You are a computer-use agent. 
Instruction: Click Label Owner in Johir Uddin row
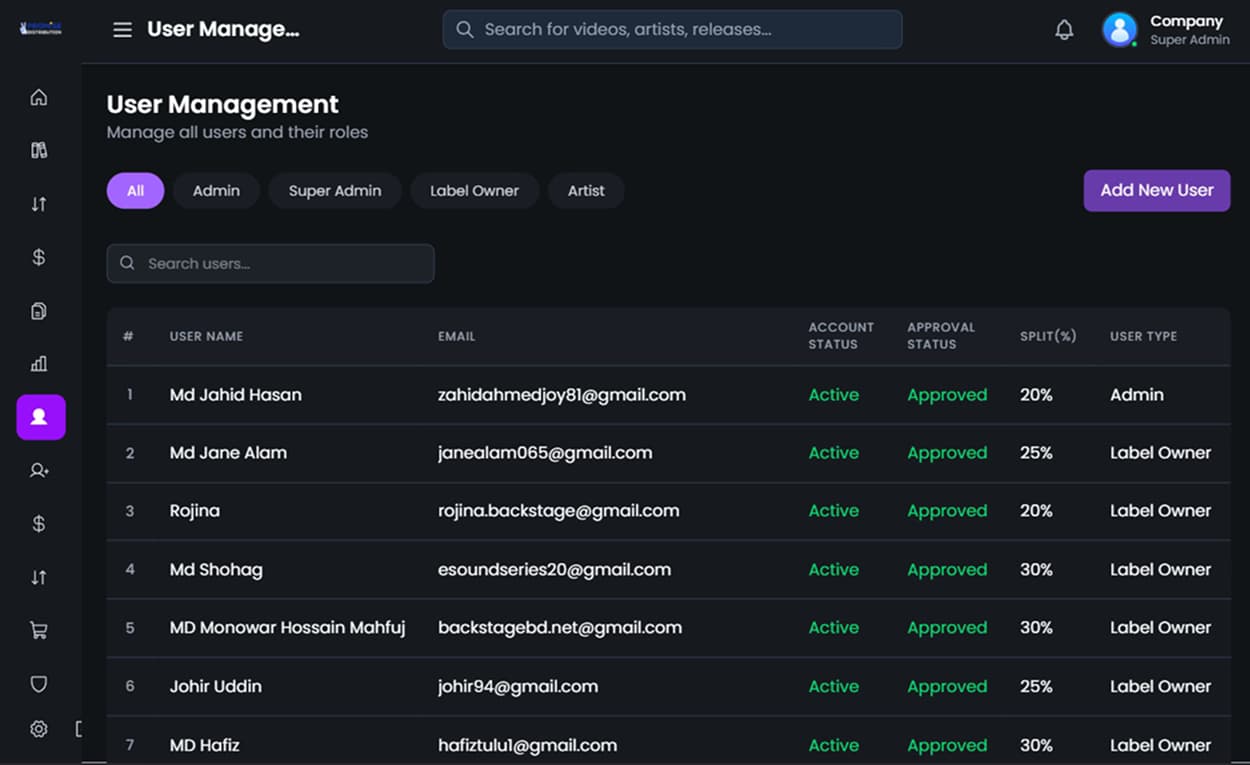[1160, 686]
